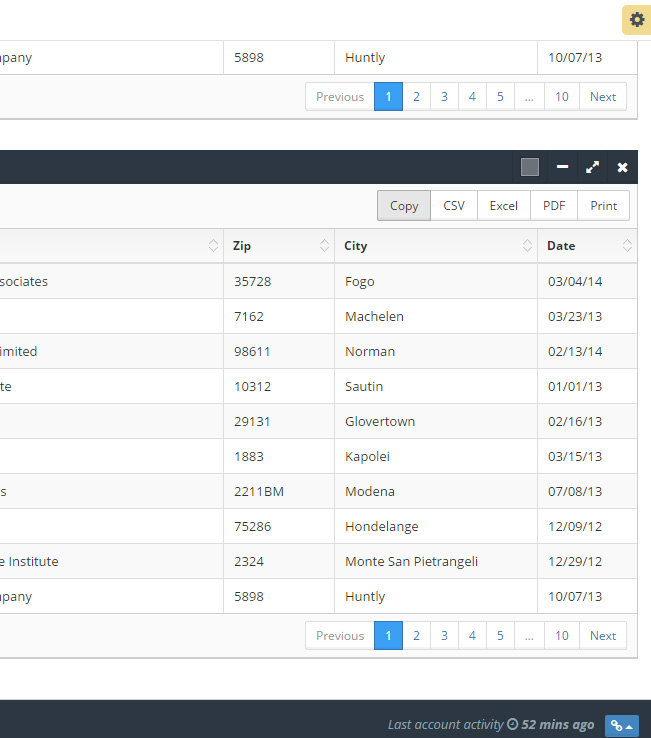Image resolution: width=651 pixels, height=738 pixels.
Task: Go to page 2 in lower table pagination
Action: tap(416, 635)
